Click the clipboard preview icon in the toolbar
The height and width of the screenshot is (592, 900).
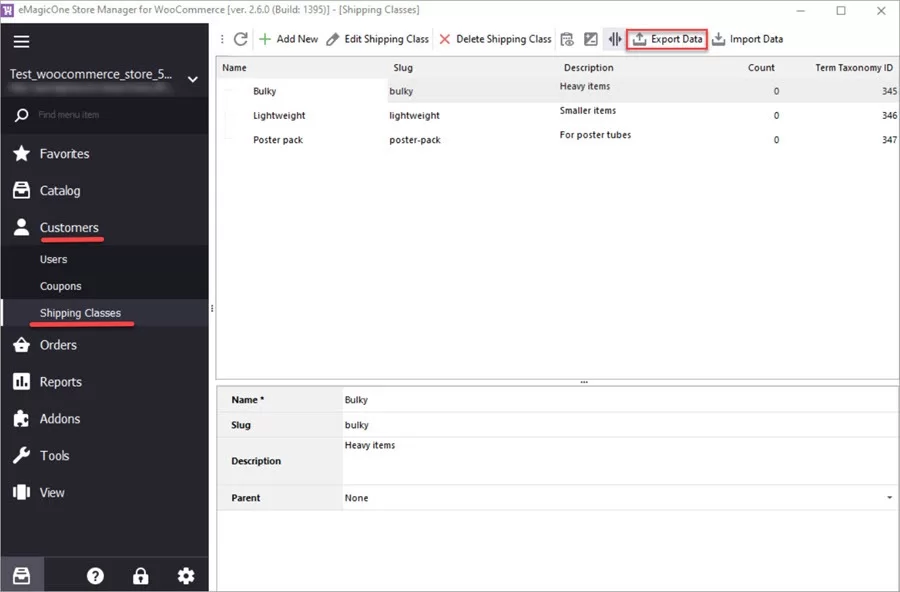[566, 39]
